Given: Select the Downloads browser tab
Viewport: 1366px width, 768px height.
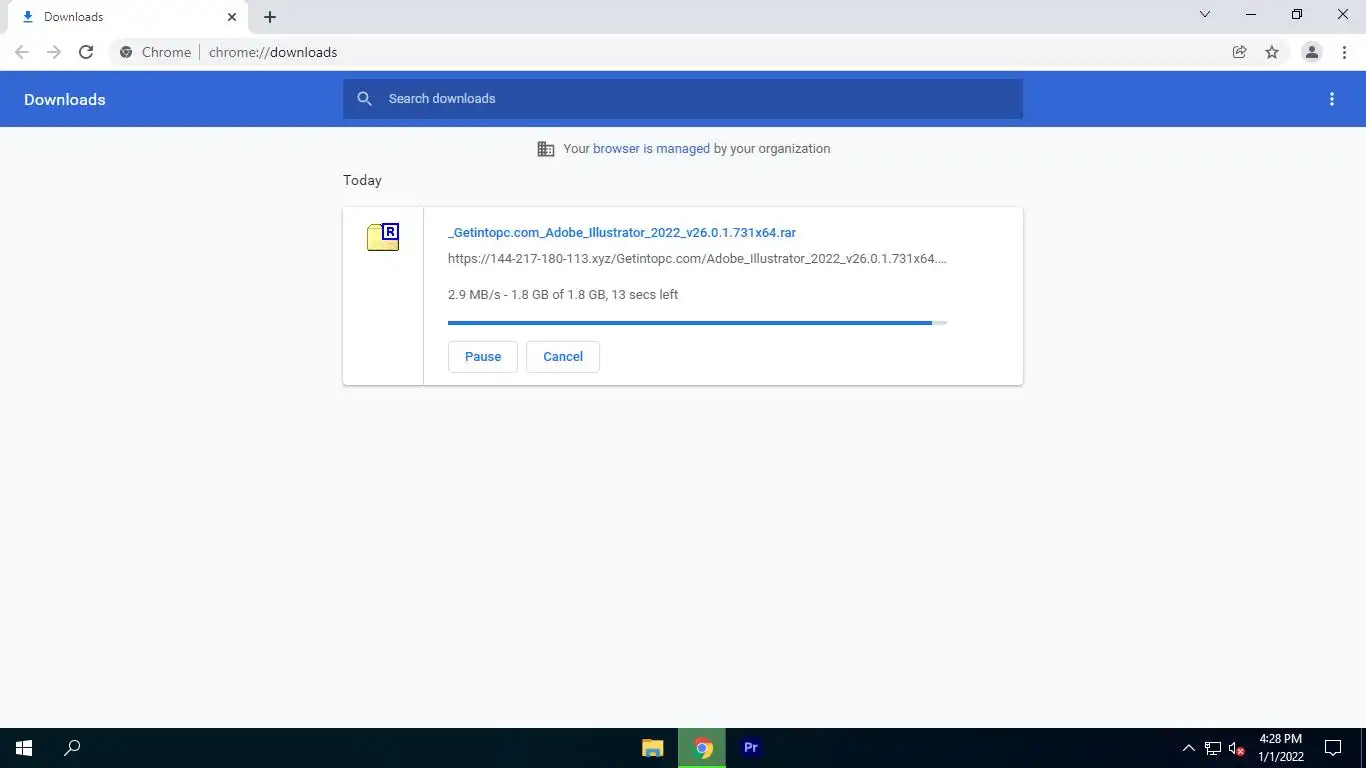Looking at the screenshot, I should coord(130,17).
